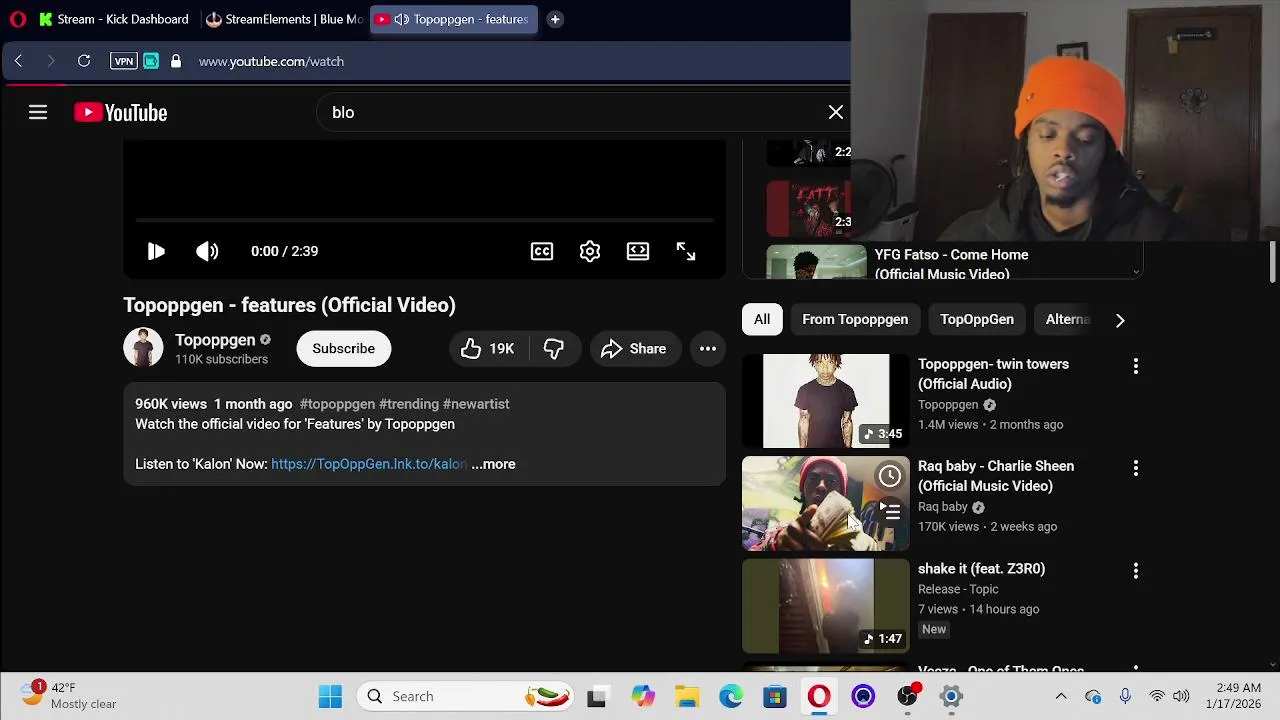Open Task View from the taskbar
This screenshot has width=1280, height=720.
[597, 696]
